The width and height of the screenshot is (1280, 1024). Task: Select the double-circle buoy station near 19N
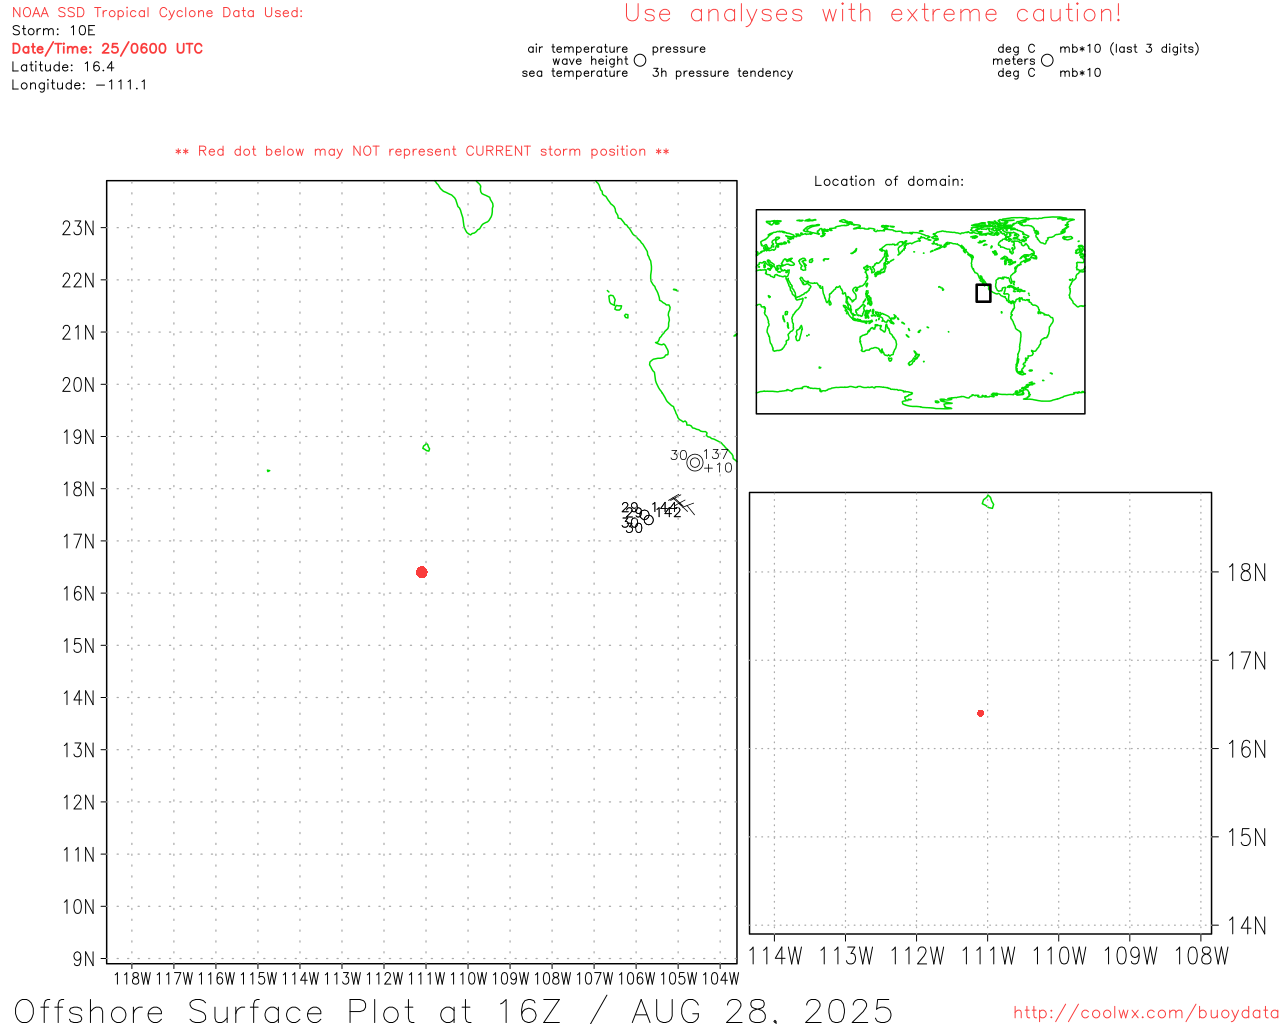(694, 463)
